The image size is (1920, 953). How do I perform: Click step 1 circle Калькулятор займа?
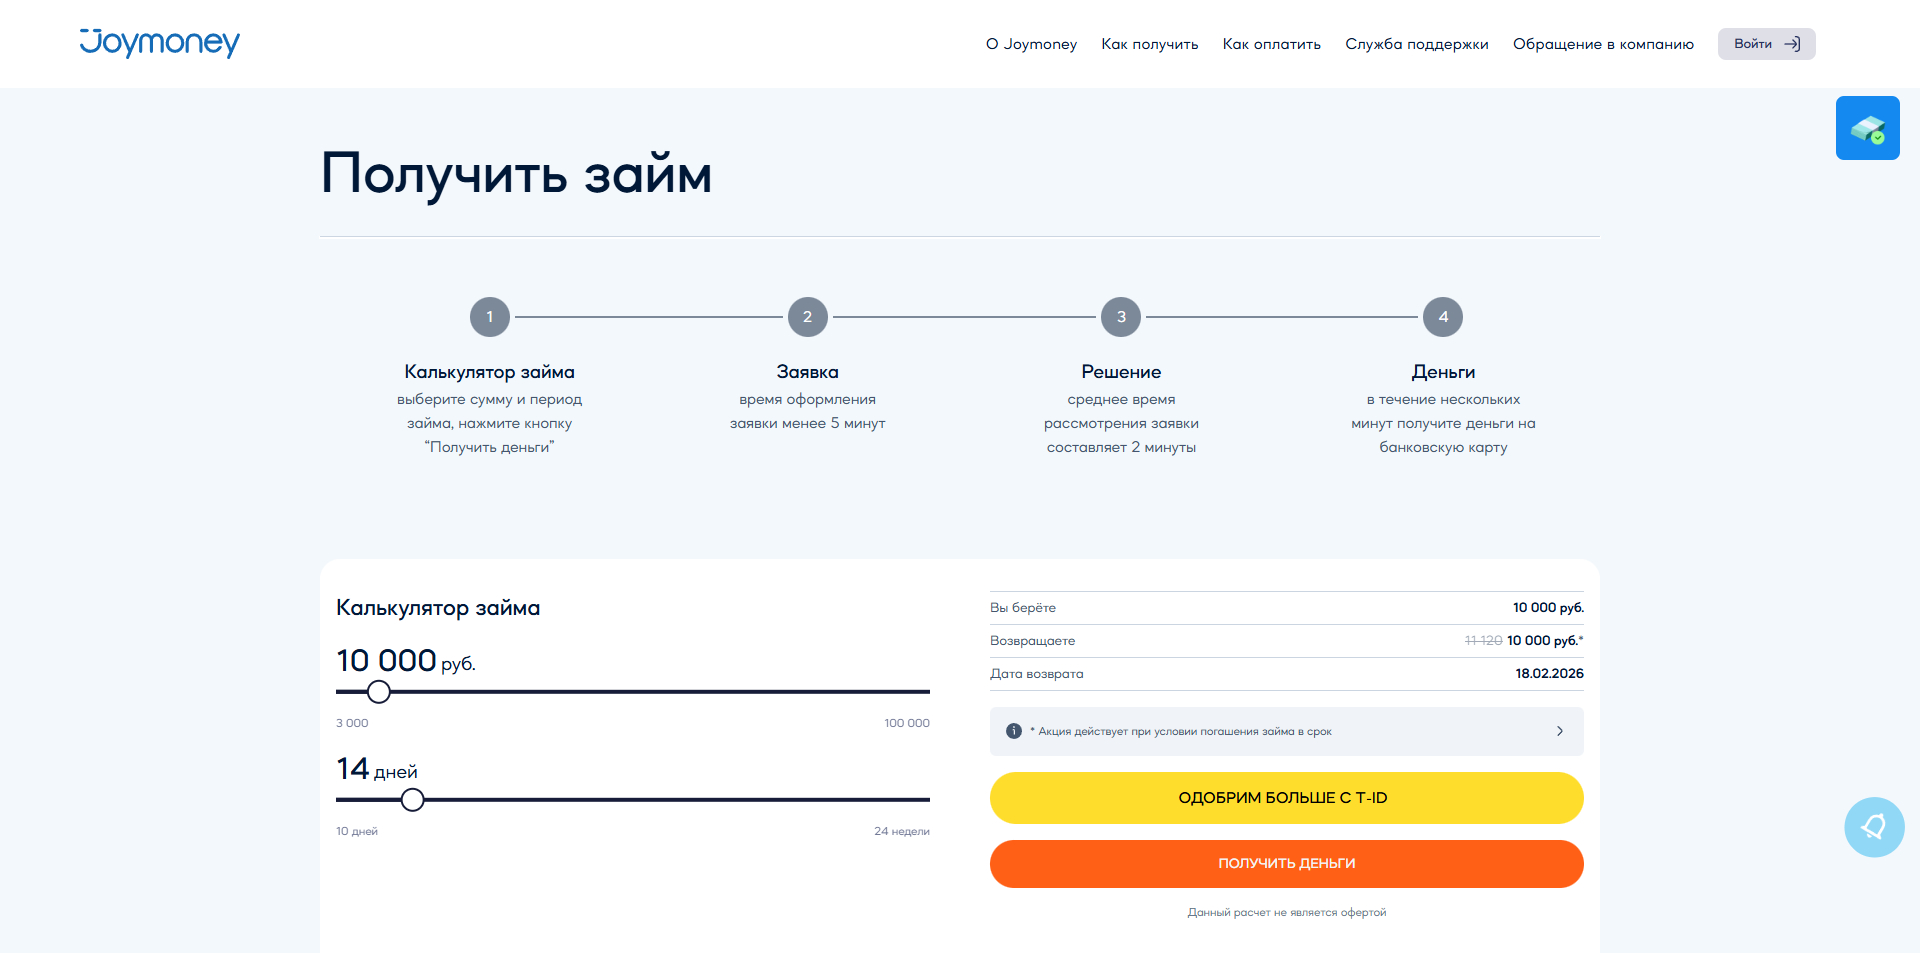click(490, 317)
